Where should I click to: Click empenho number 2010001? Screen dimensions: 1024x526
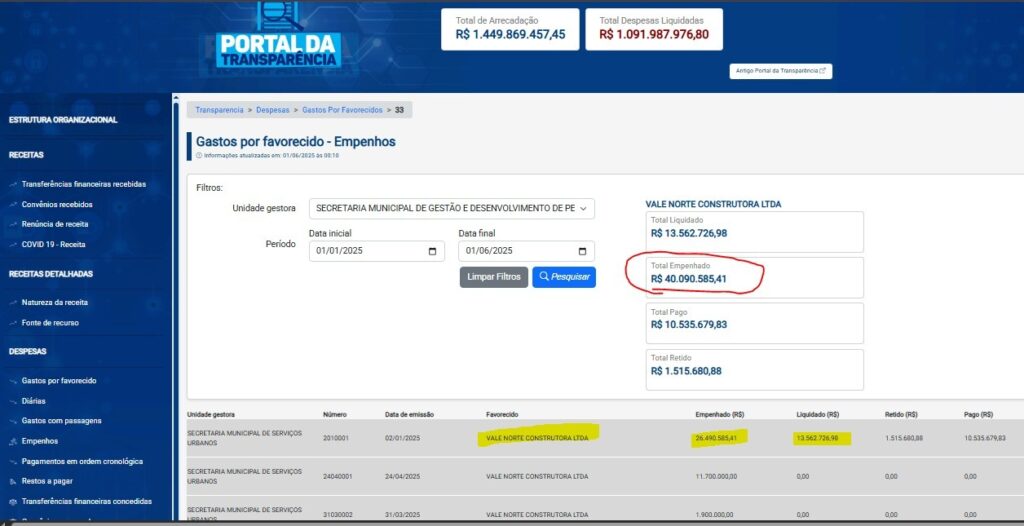(x=336, y=438)
